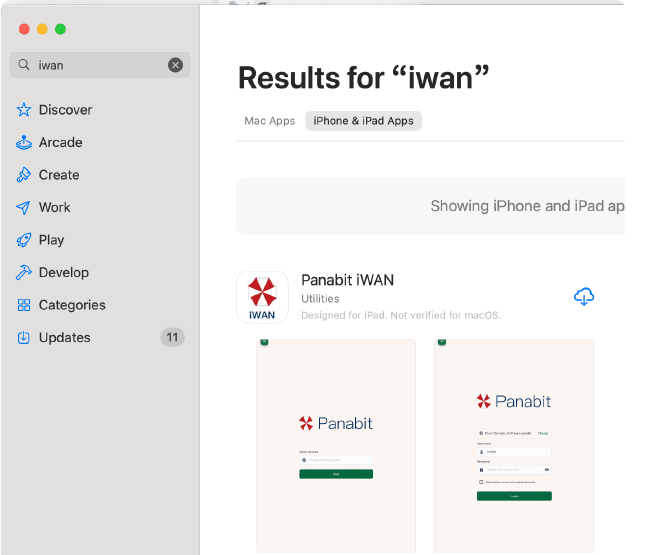This screenshot has width=660, height=555.
Task: Download Panabit iWAN via cloud icon
Action: tap(584, 297)
